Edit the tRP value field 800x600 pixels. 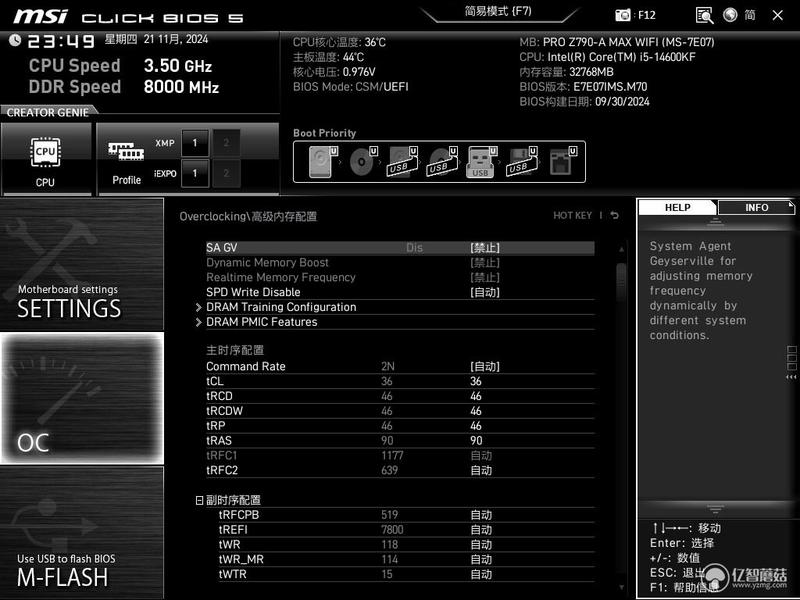pos(476,426)
